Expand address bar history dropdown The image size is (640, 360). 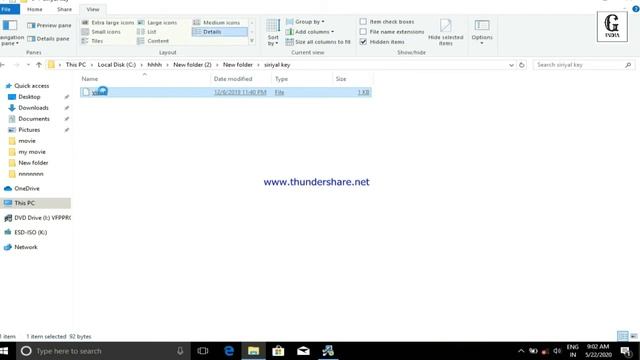(511, 65)
